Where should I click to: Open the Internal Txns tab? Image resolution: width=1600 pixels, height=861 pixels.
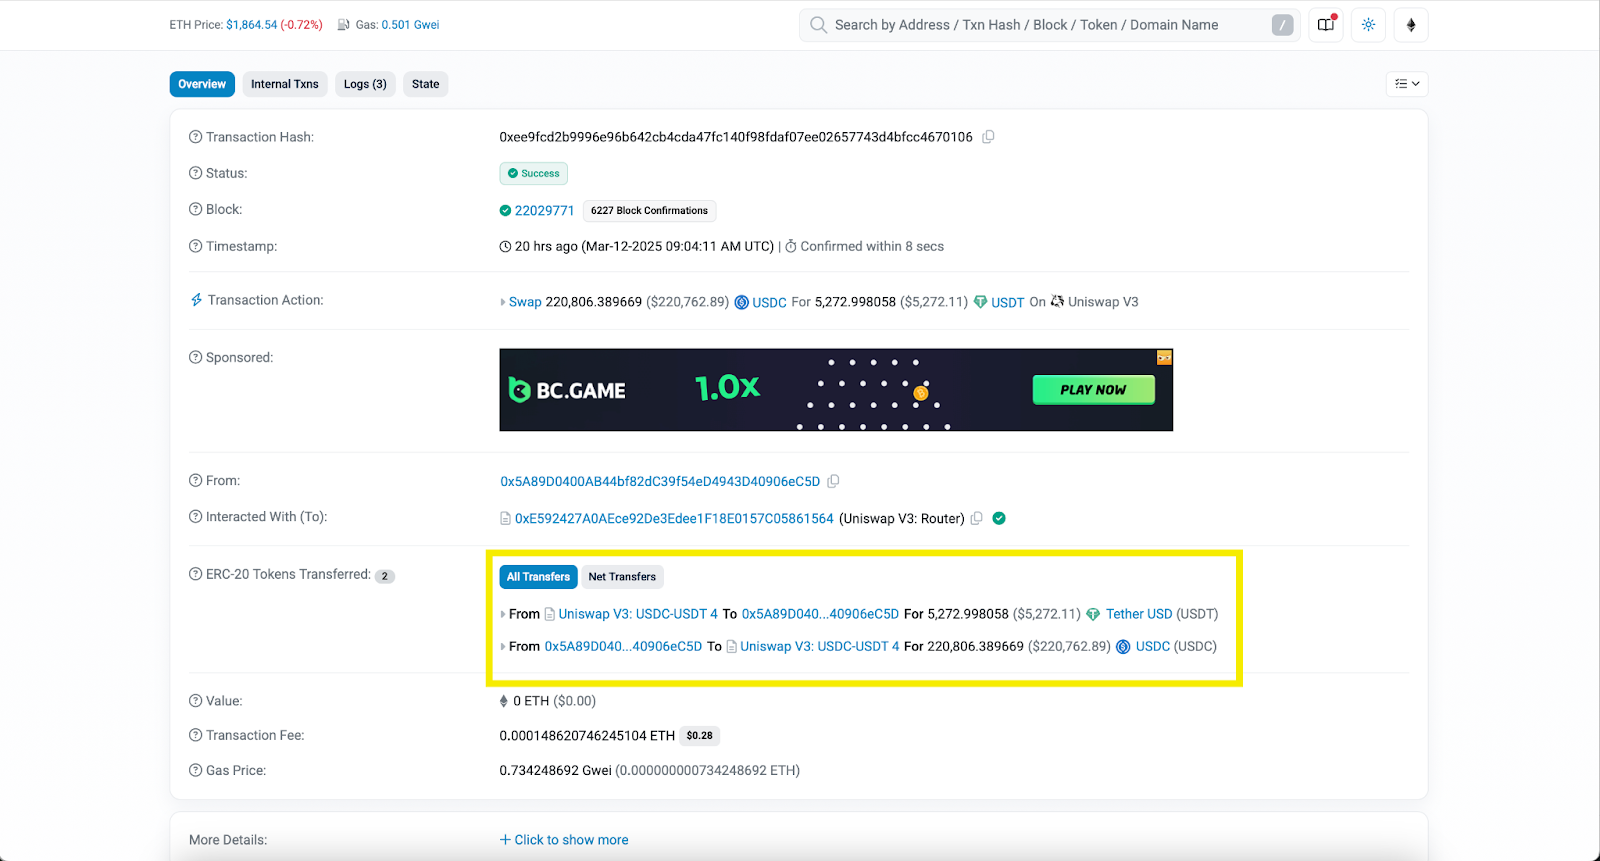tap(285, 84)
